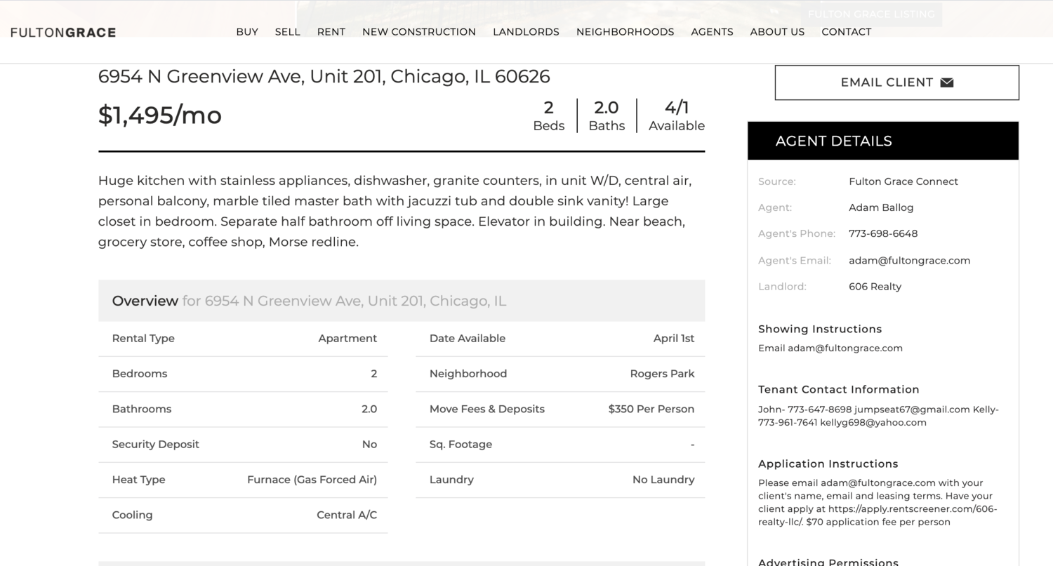Screen dimensions: 1054x568
Task: Click the 2.0 Baths stat
Action: point(606,116)
